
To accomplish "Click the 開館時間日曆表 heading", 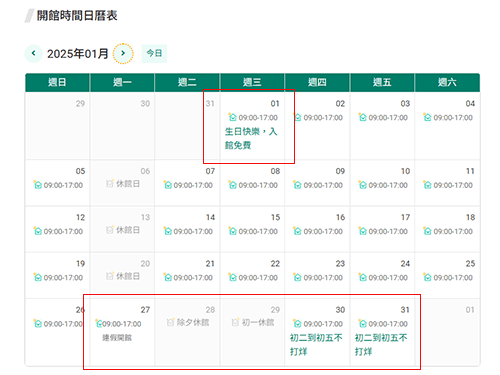I will (x=77, y=15).
